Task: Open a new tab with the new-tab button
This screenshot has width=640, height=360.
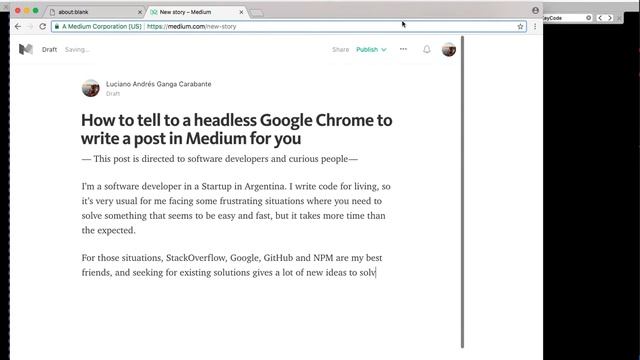Action: click(257, 13)
